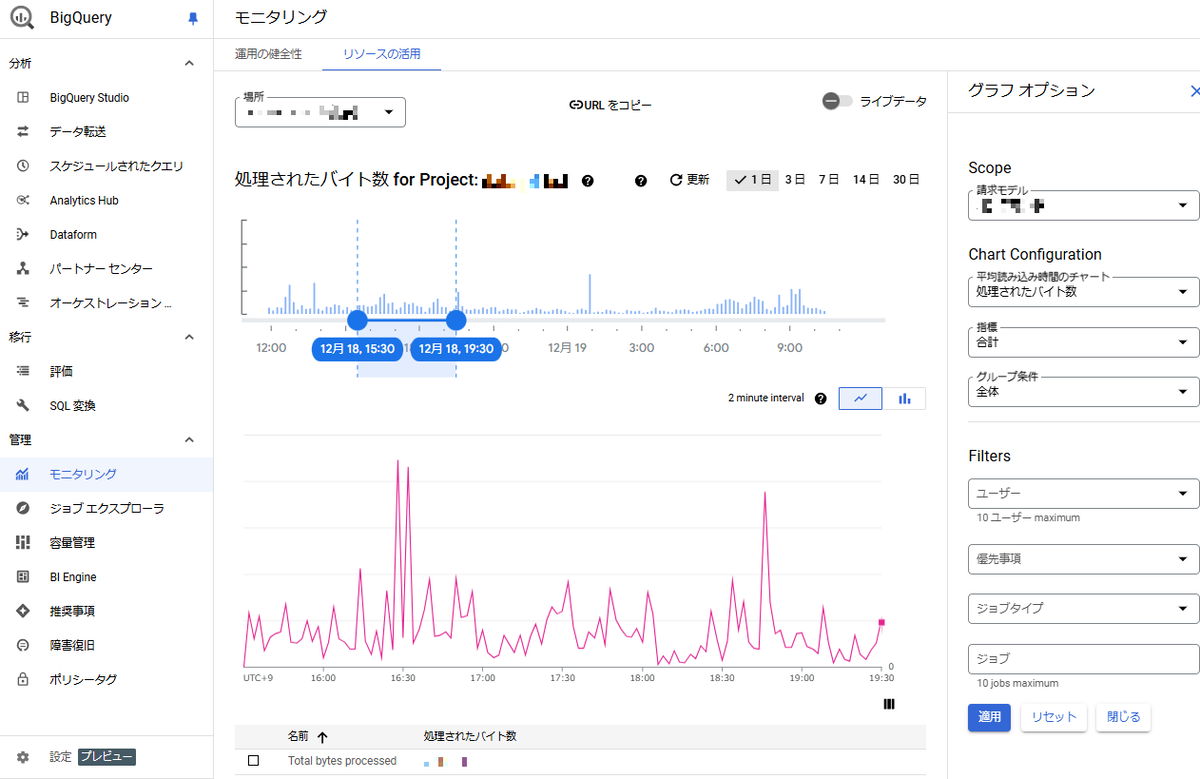Viewport: 1200px width, 779px height.
Task: Switch to line chart view
Action: 861,398
